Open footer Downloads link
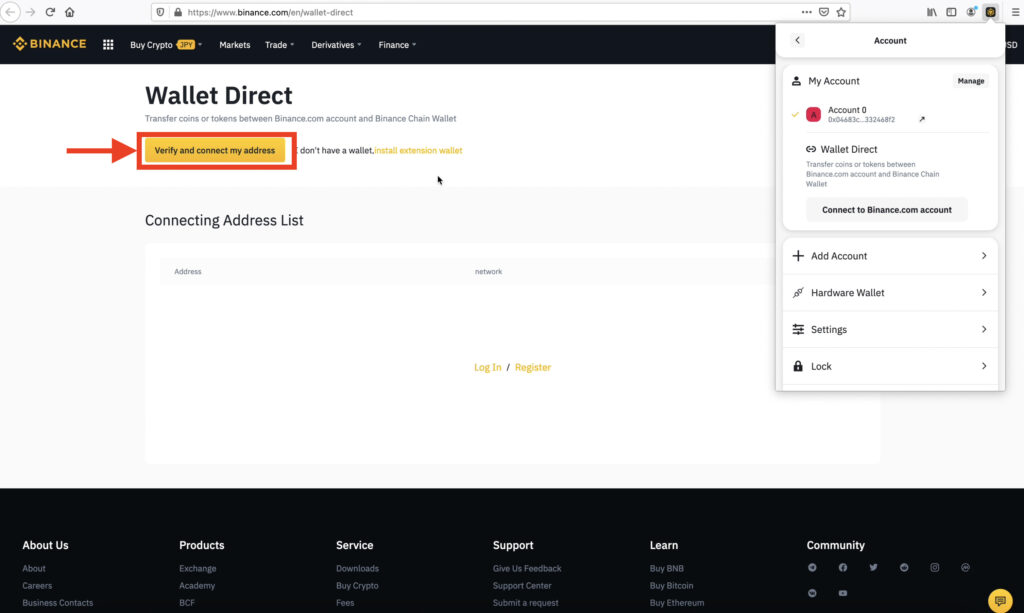Screen dimensions: 1024x613 click(x=357, y=568)
